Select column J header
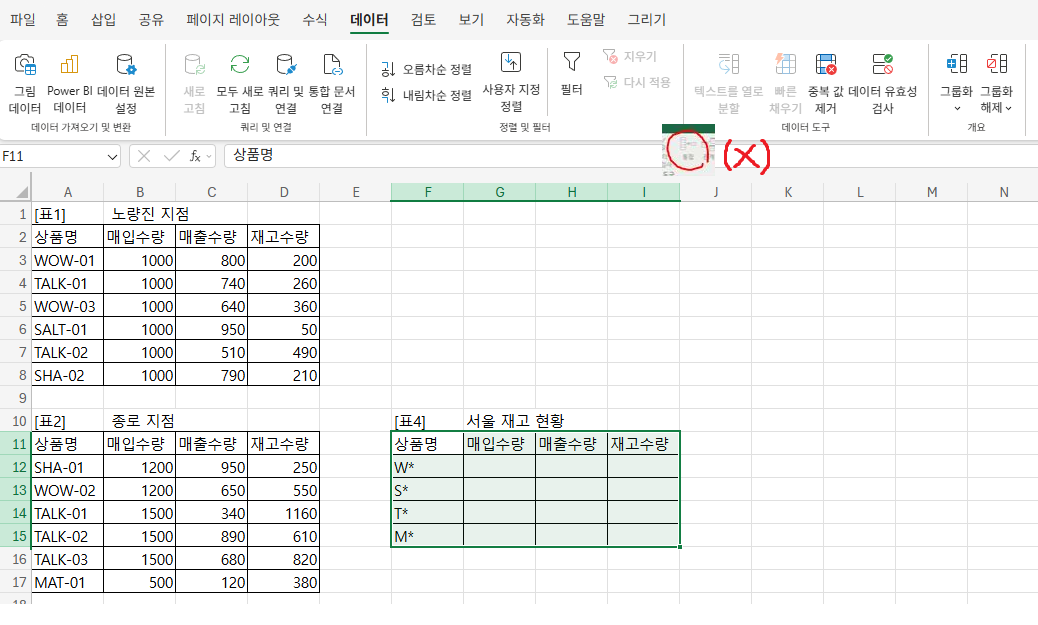The height and width of the screenshot is (625, 1038). pos(716,192)
